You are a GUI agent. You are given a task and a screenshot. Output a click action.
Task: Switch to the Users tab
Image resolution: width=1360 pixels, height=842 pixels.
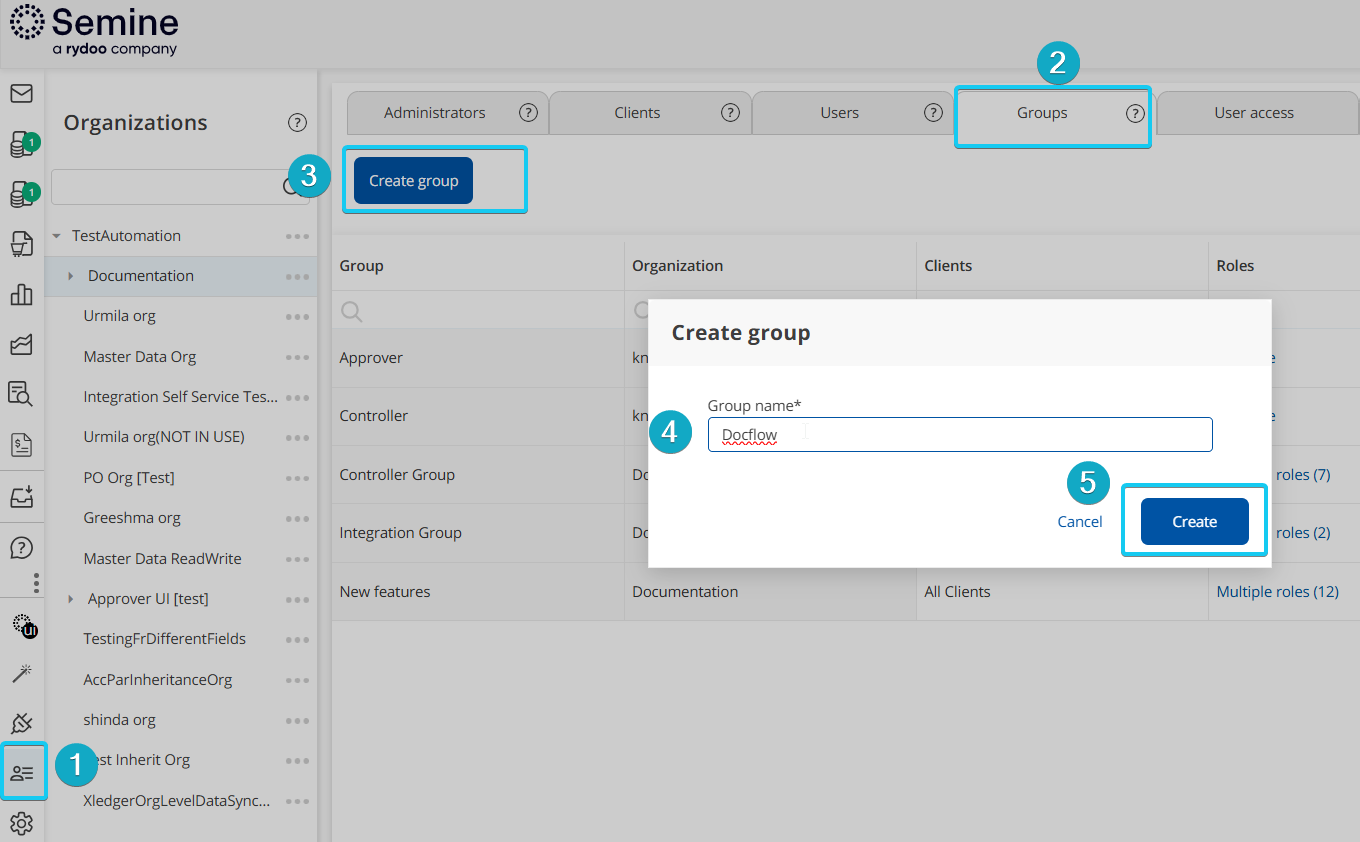(x=839, y=113)
